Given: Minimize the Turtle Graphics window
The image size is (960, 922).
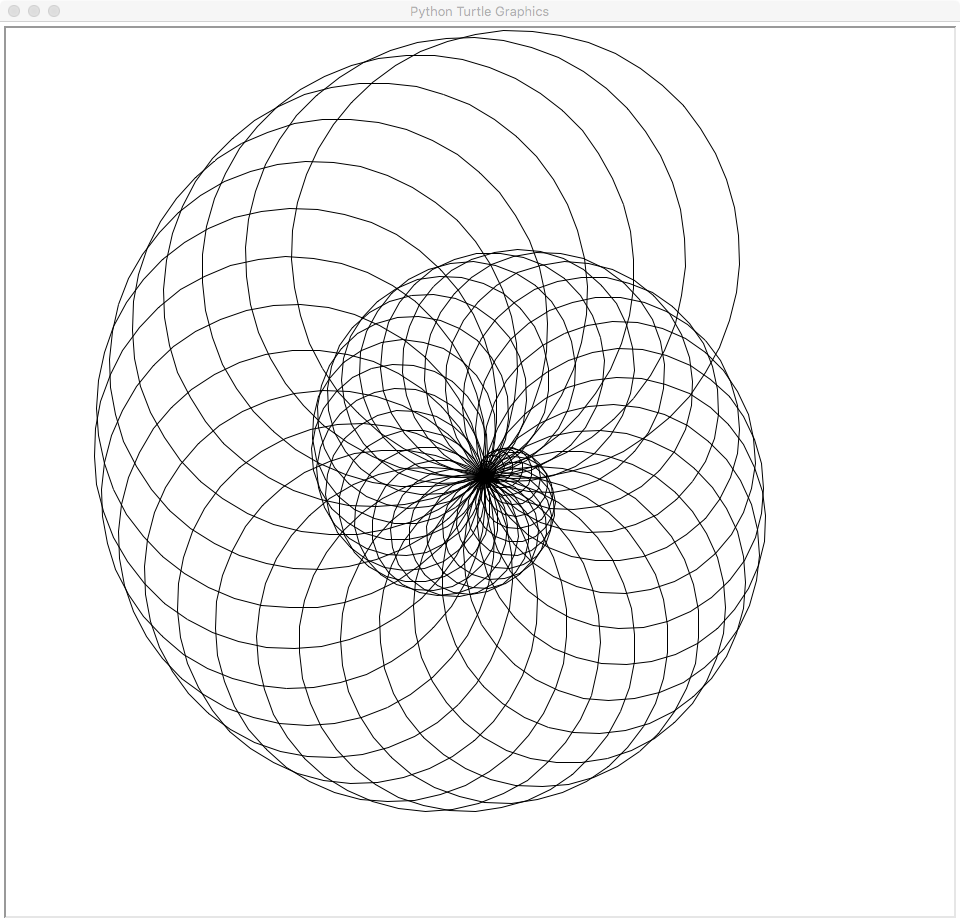Looking at the screenshot, I should 34,11.
